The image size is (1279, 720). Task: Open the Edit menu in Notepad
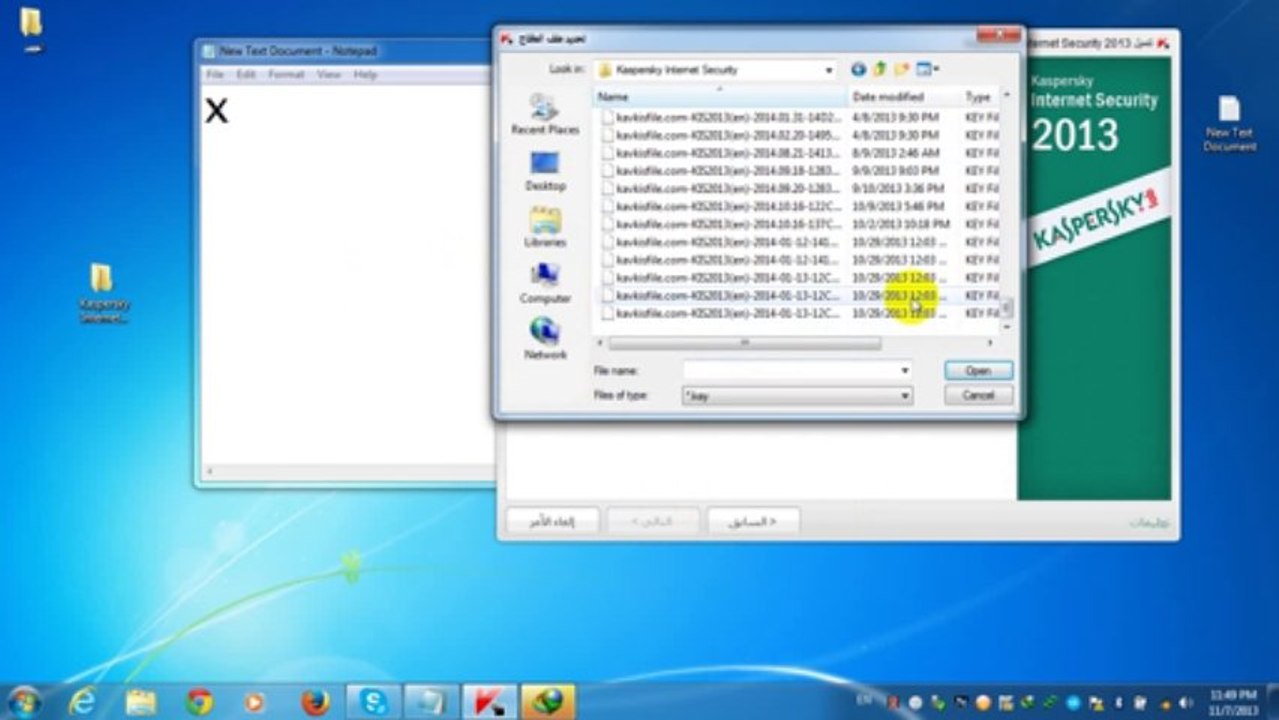point(246,75)
